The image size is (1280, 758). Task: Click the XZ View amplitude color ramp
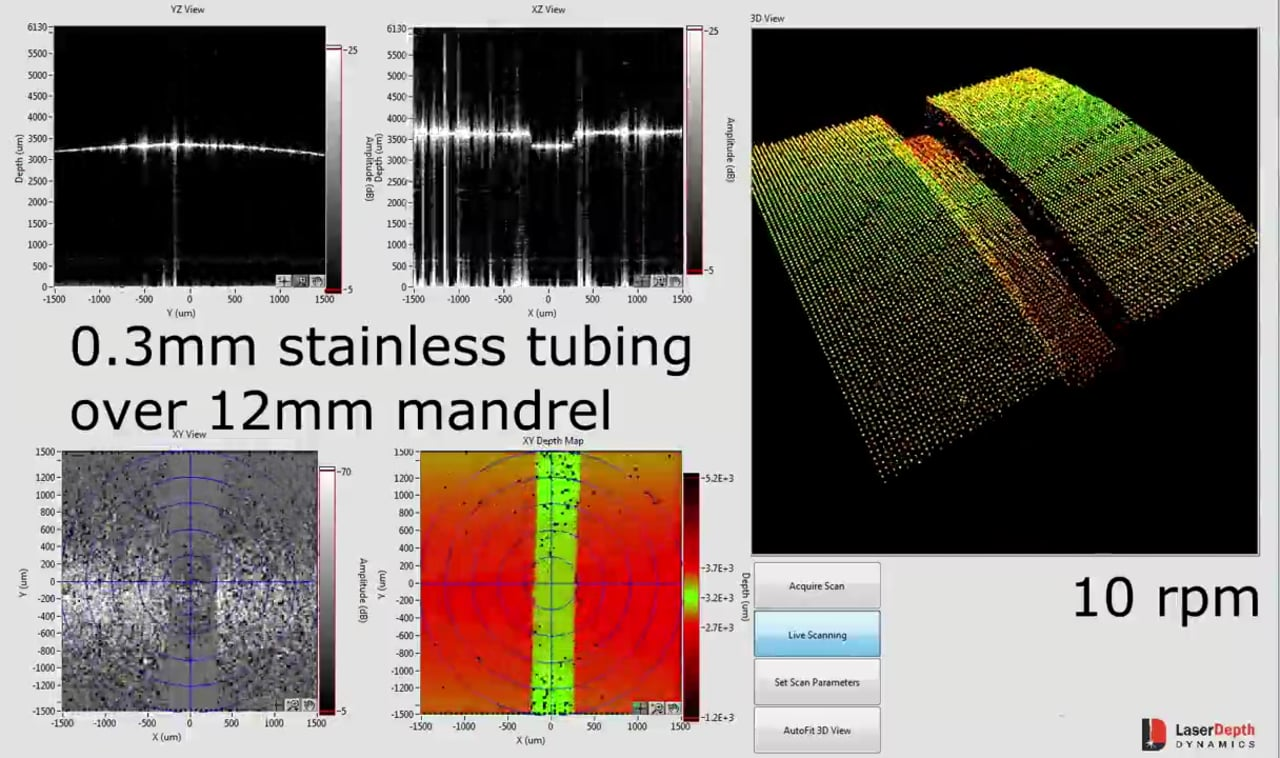pos(694,150)
